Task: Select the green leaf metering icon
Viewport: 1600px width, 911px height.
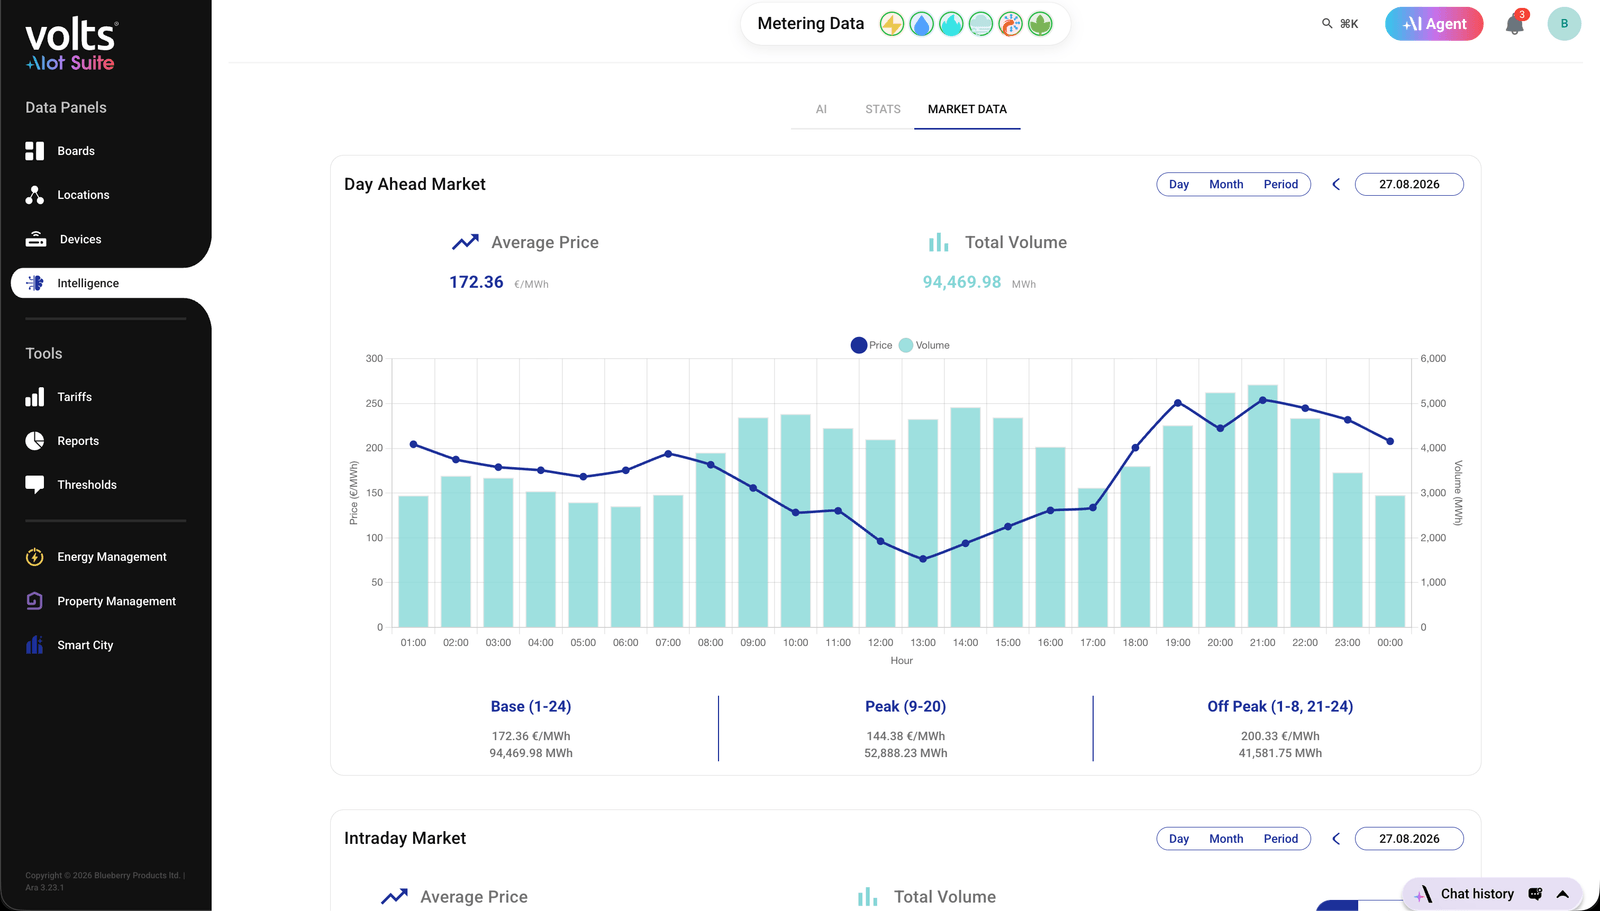Action: click(1040, 24)
